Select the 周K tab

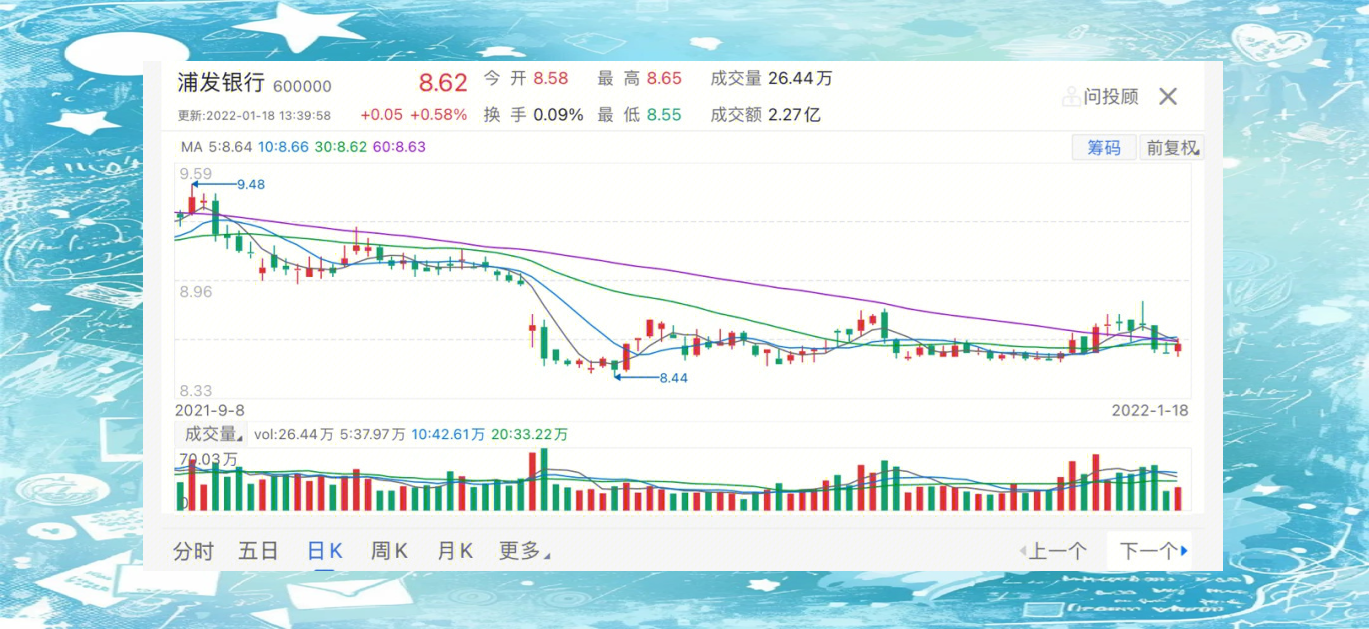(389, 551)
